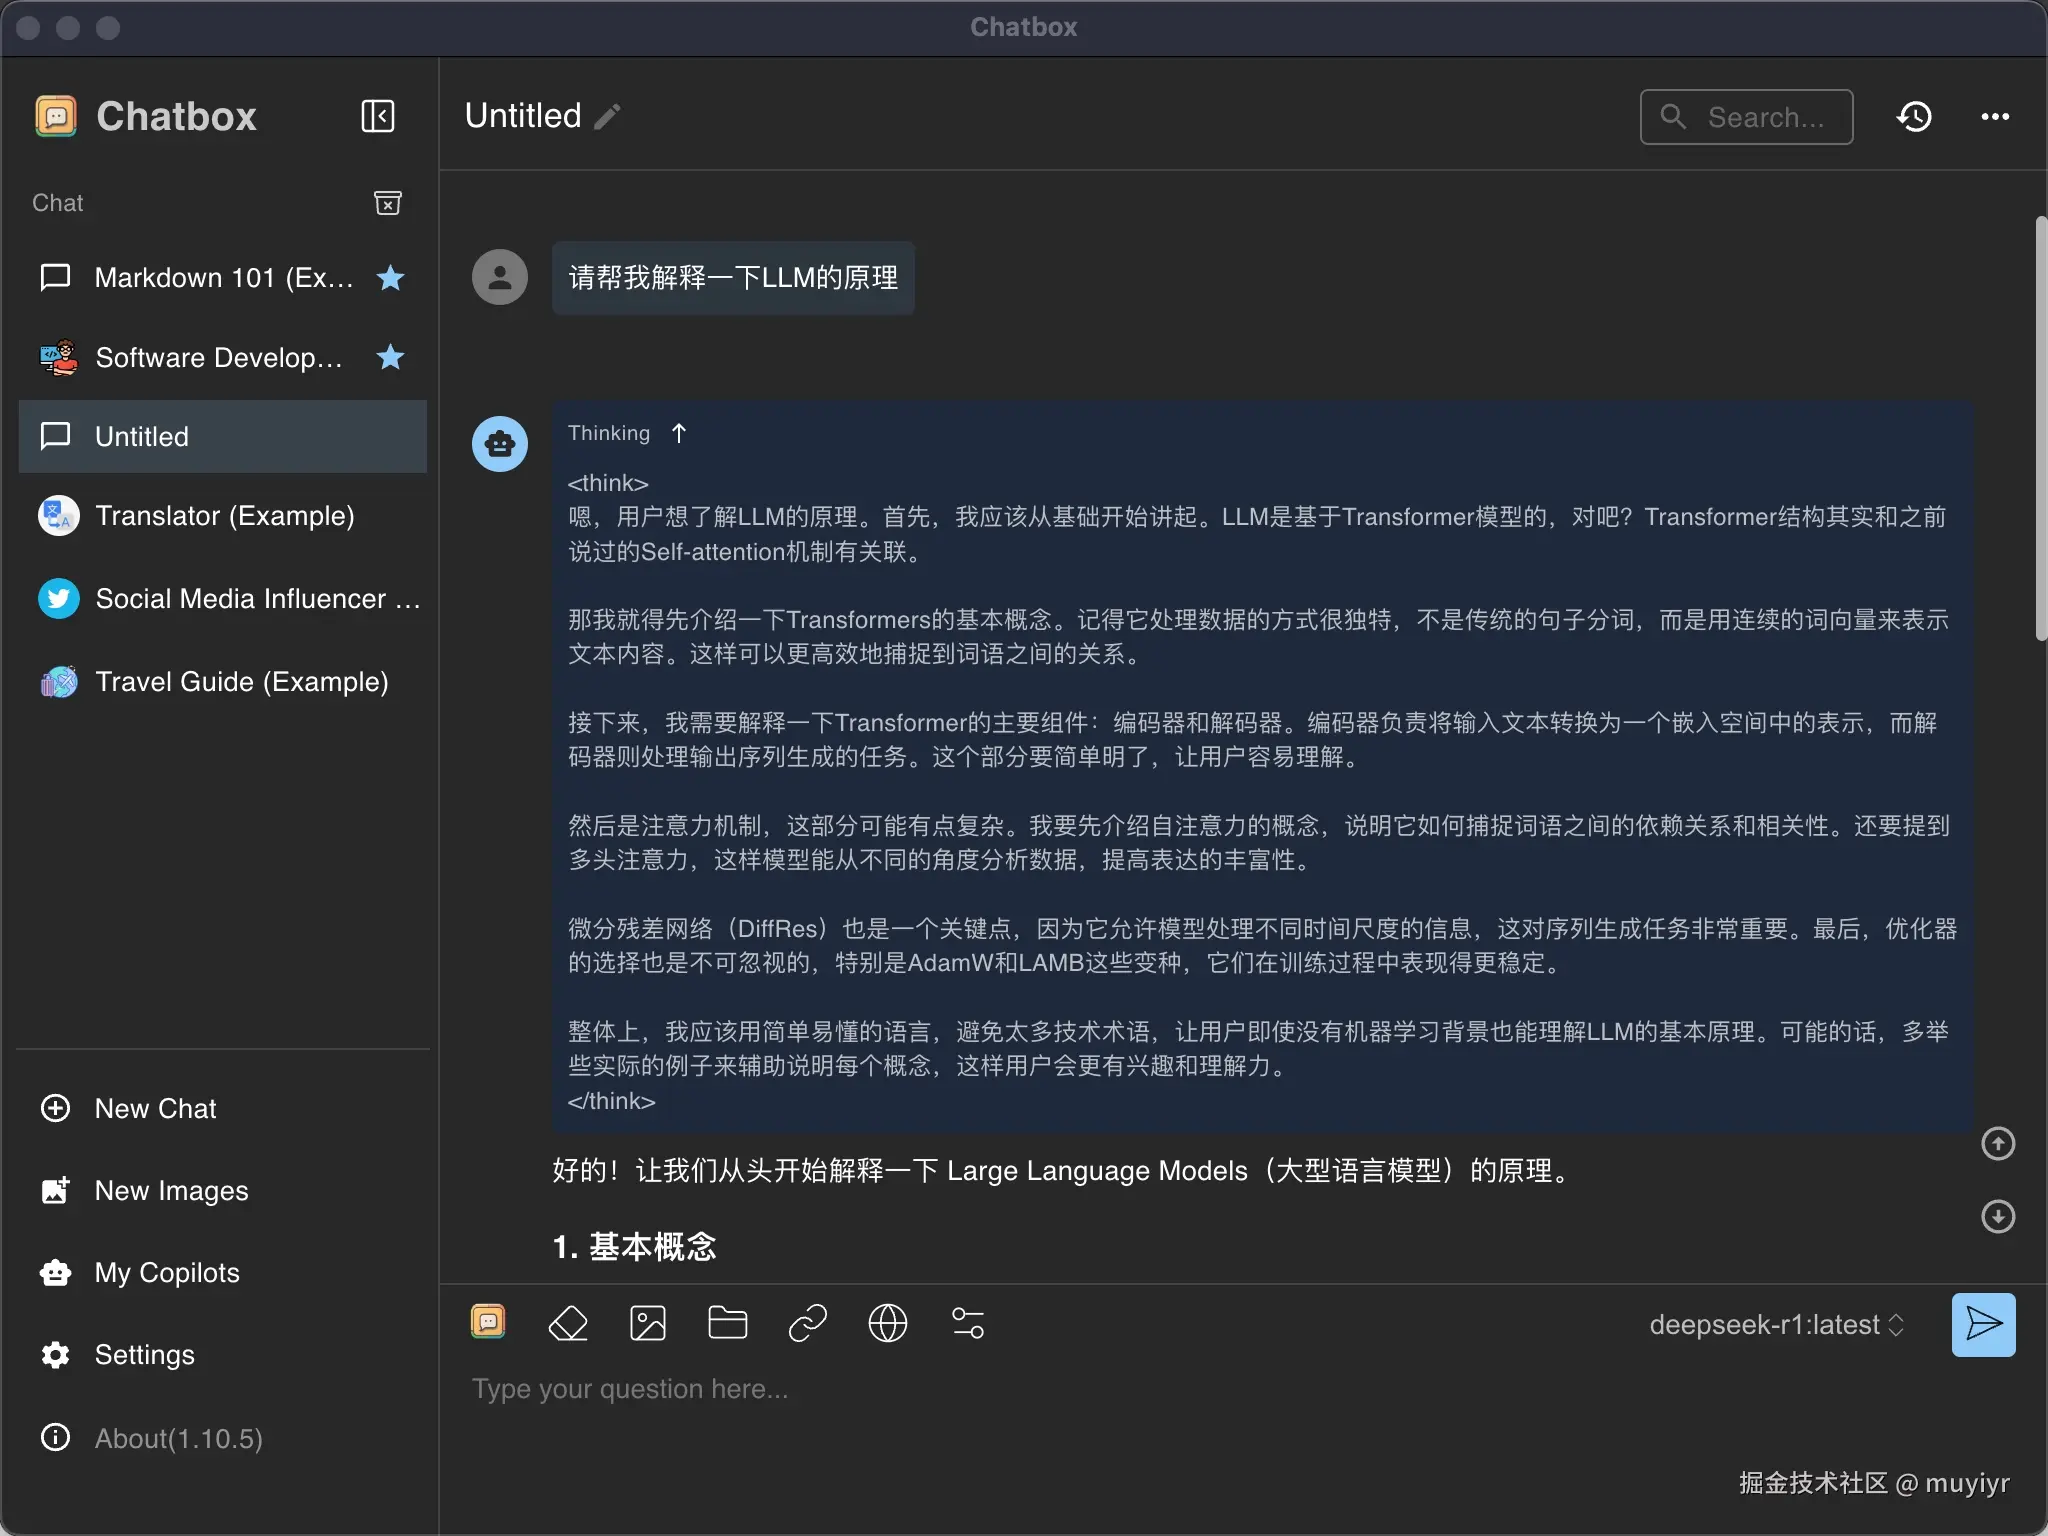This screenshot has height=1536, width=2048.
Task: Click the web browsing globe icon
Action: pyautogui.click(x=887, y=1324)
